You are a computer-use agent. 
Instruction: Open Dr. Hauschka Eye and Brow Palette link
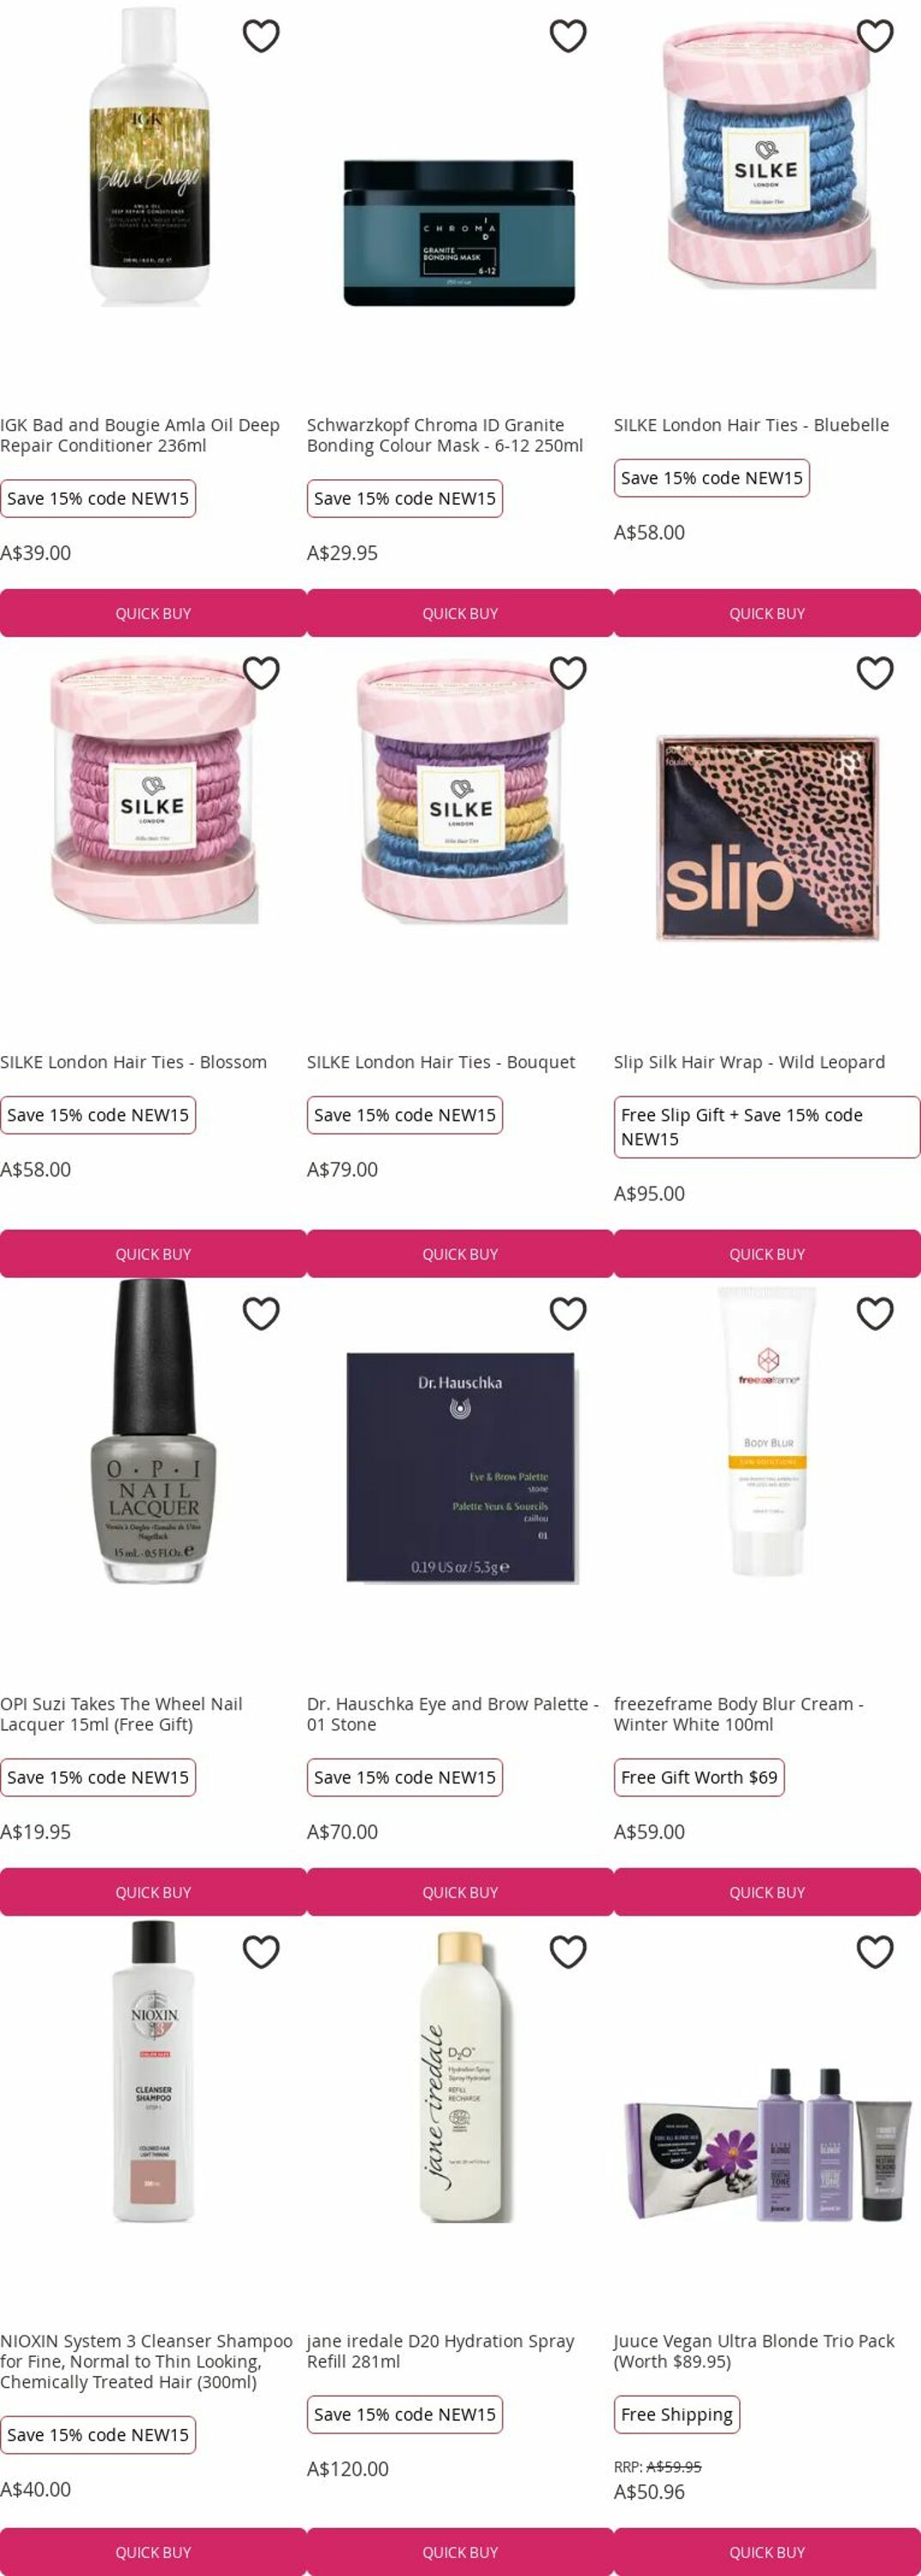452,1714
